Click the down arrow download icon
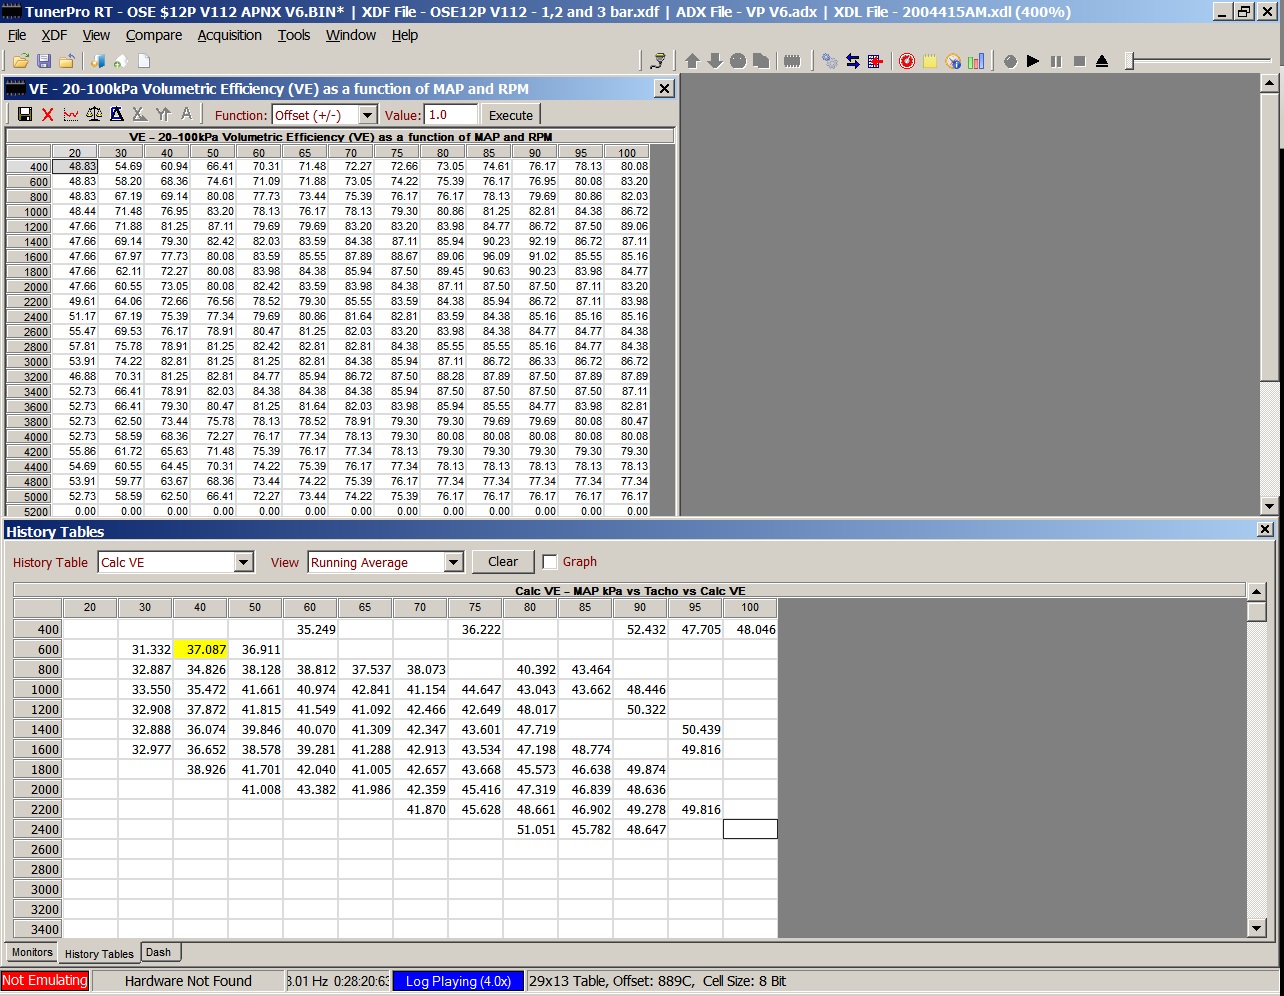1284x996 pixels. [715, 61]
